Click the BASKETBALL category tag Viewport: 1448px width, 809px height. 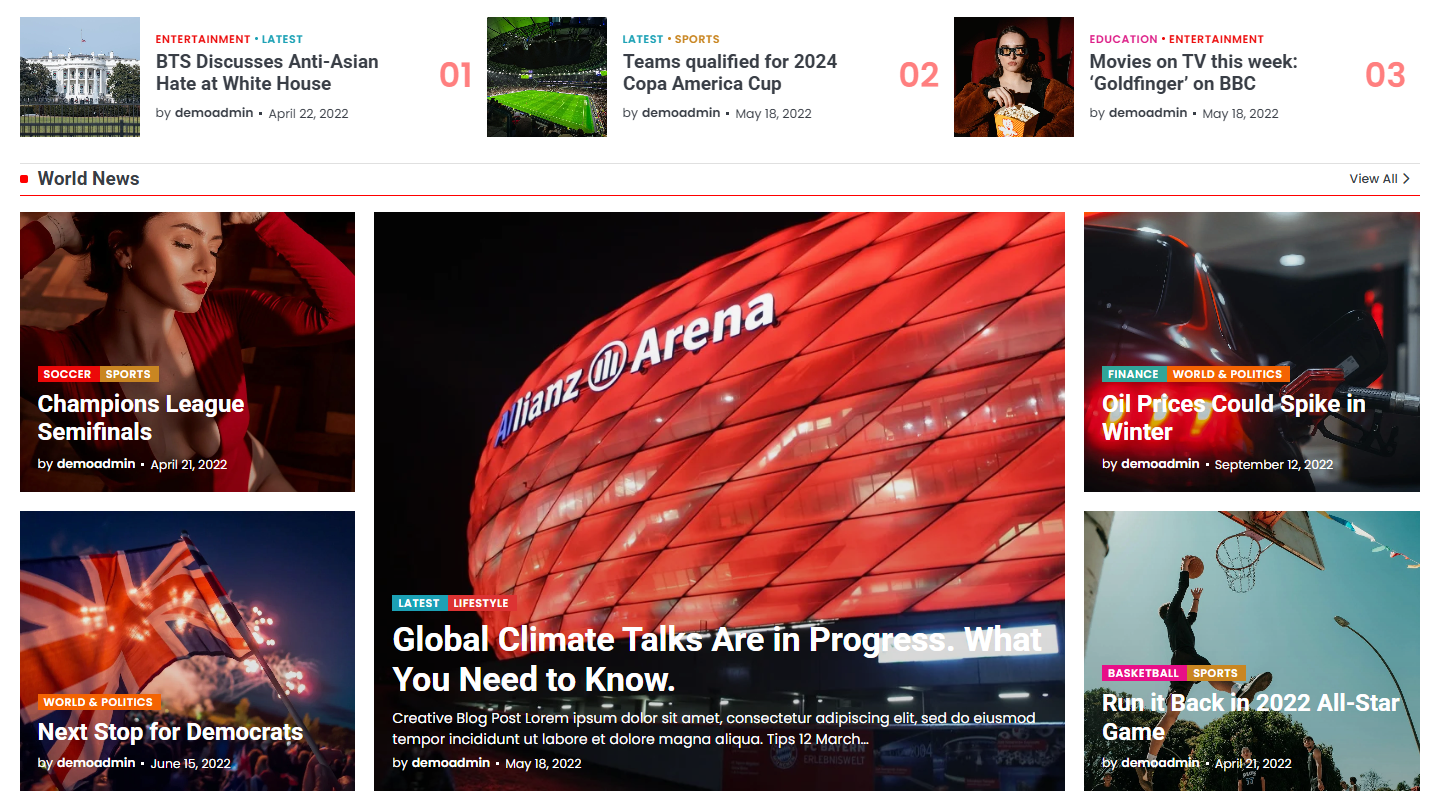coord(1143,673)
